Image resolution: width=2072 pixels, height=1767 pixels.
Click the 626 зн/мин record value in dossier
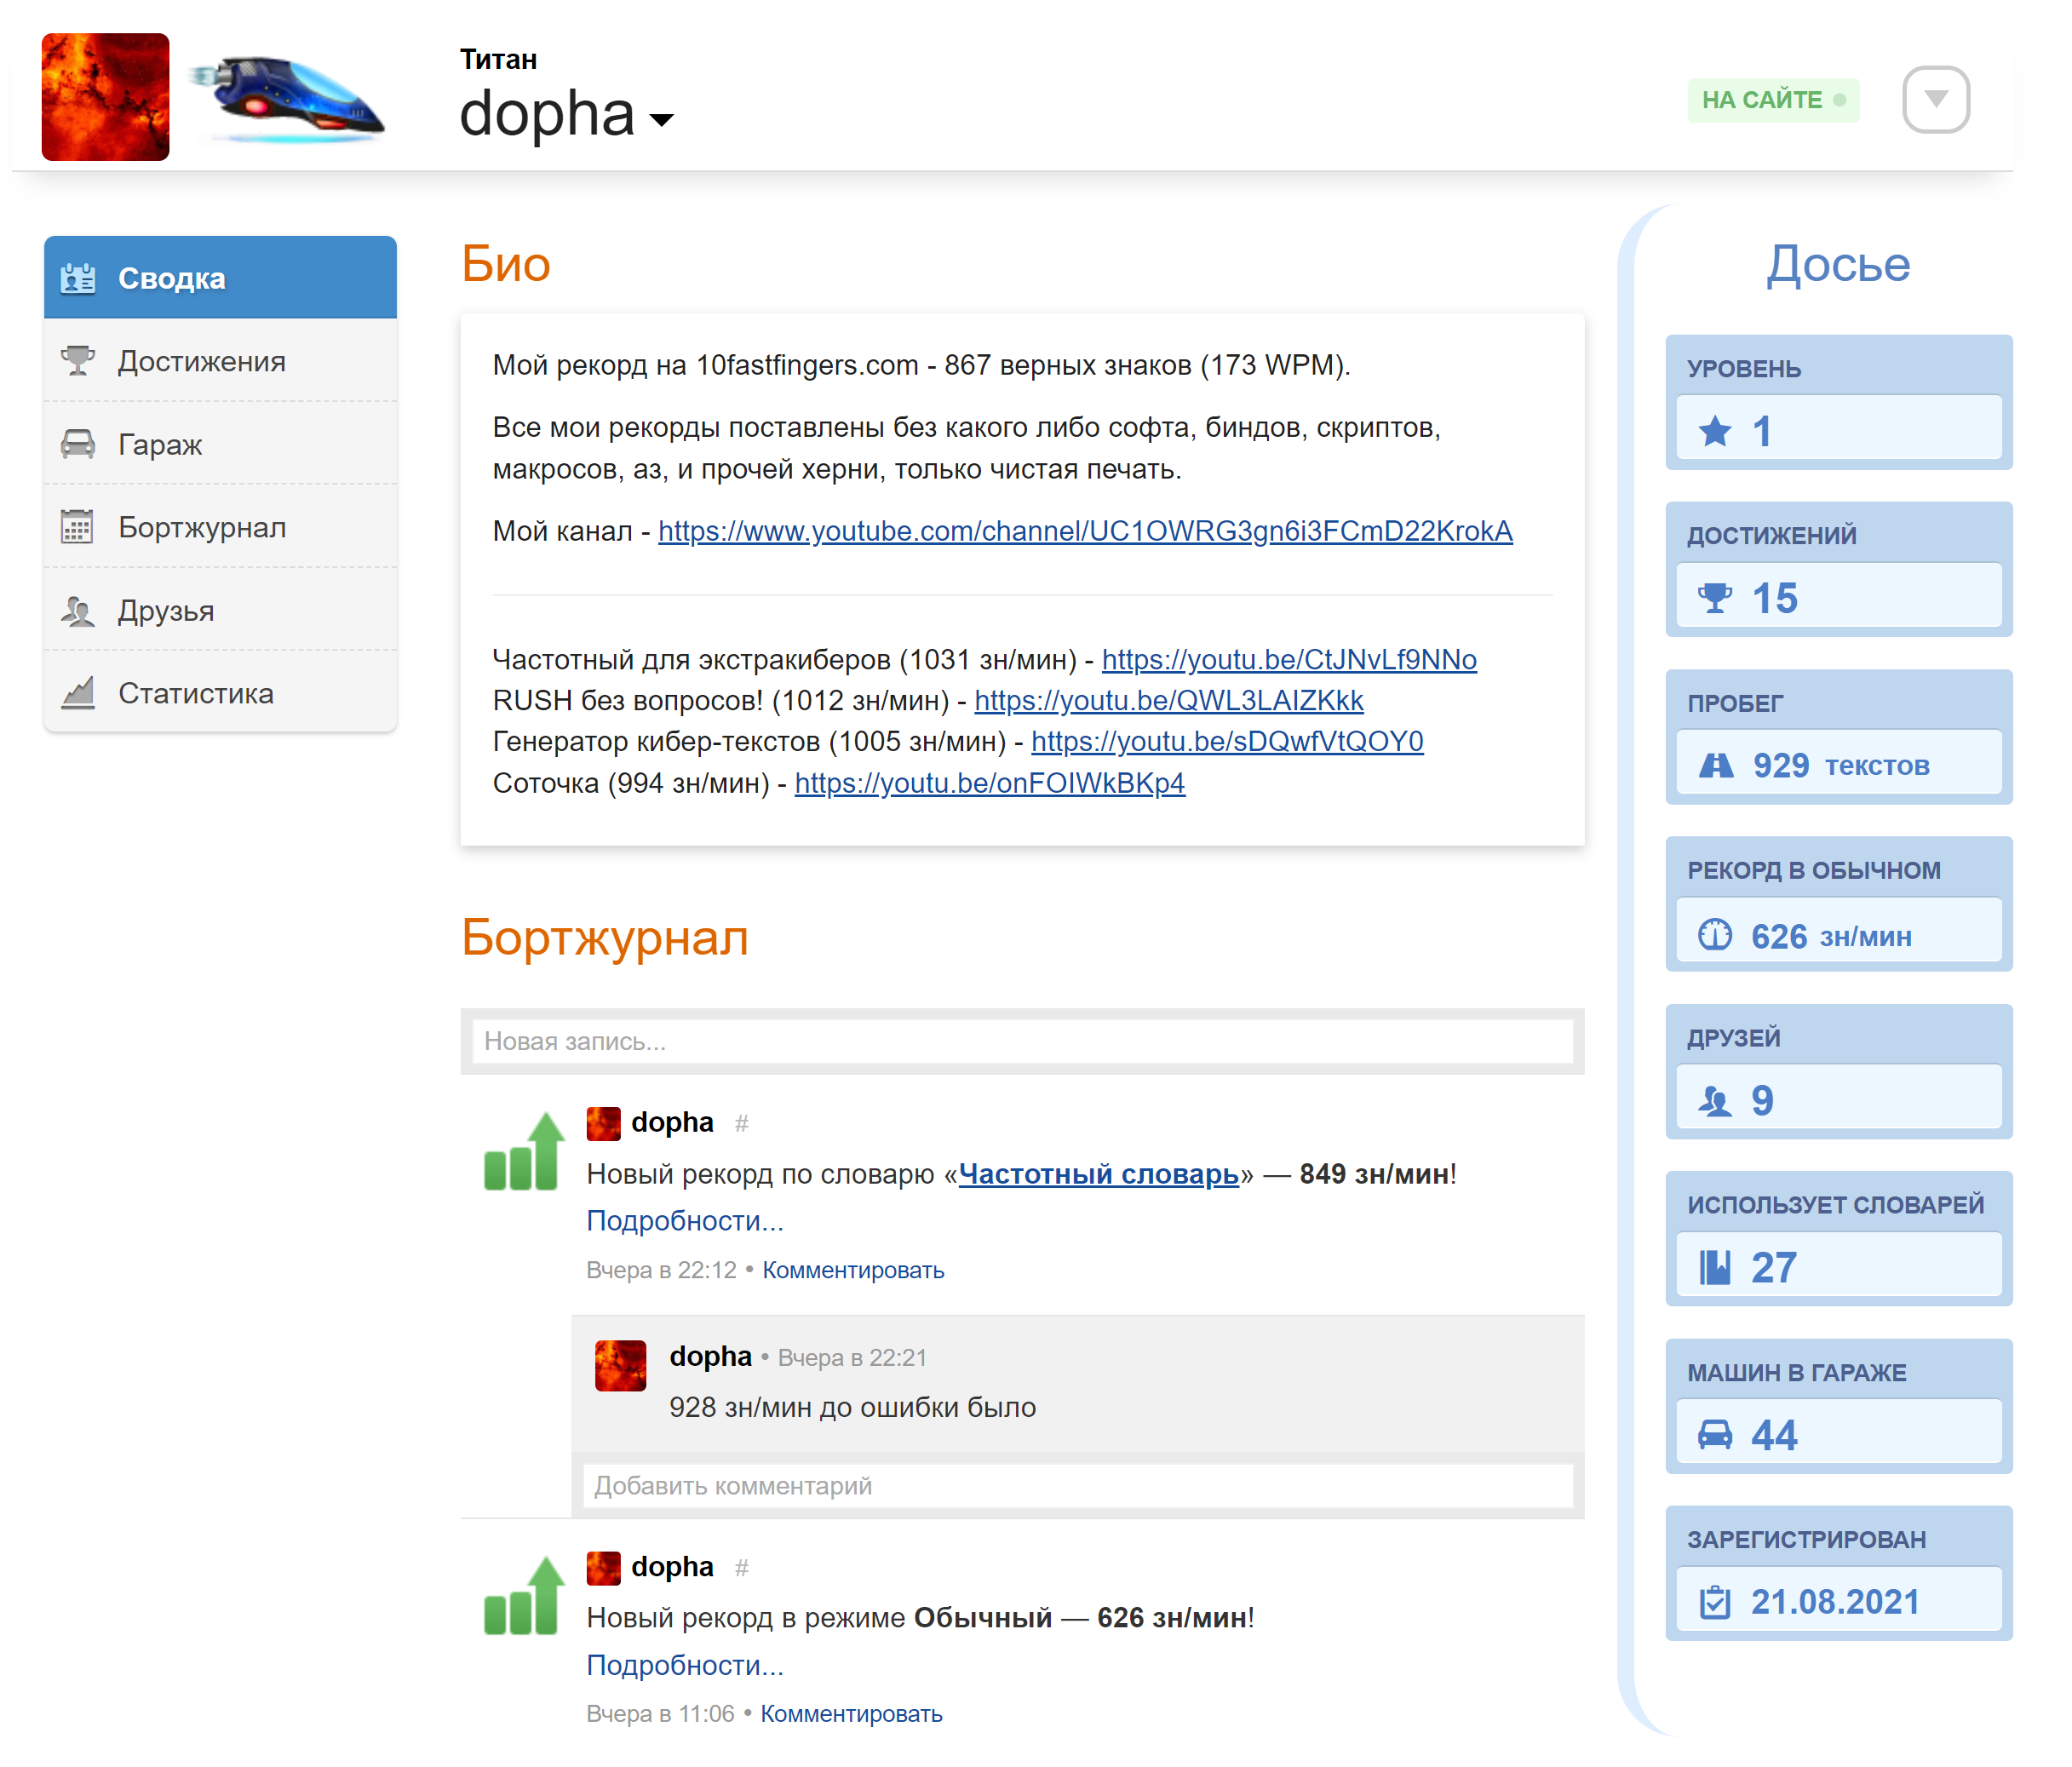1831,936
